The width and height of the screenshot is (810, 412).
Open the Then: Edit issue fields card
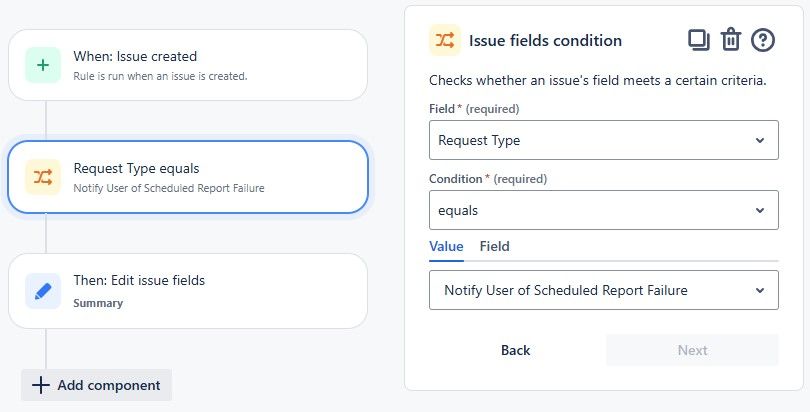click(188, 290)
